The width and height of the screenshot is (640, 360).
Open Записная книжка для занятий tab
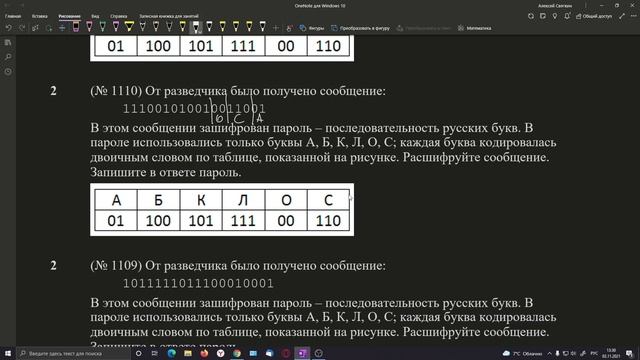169,16
